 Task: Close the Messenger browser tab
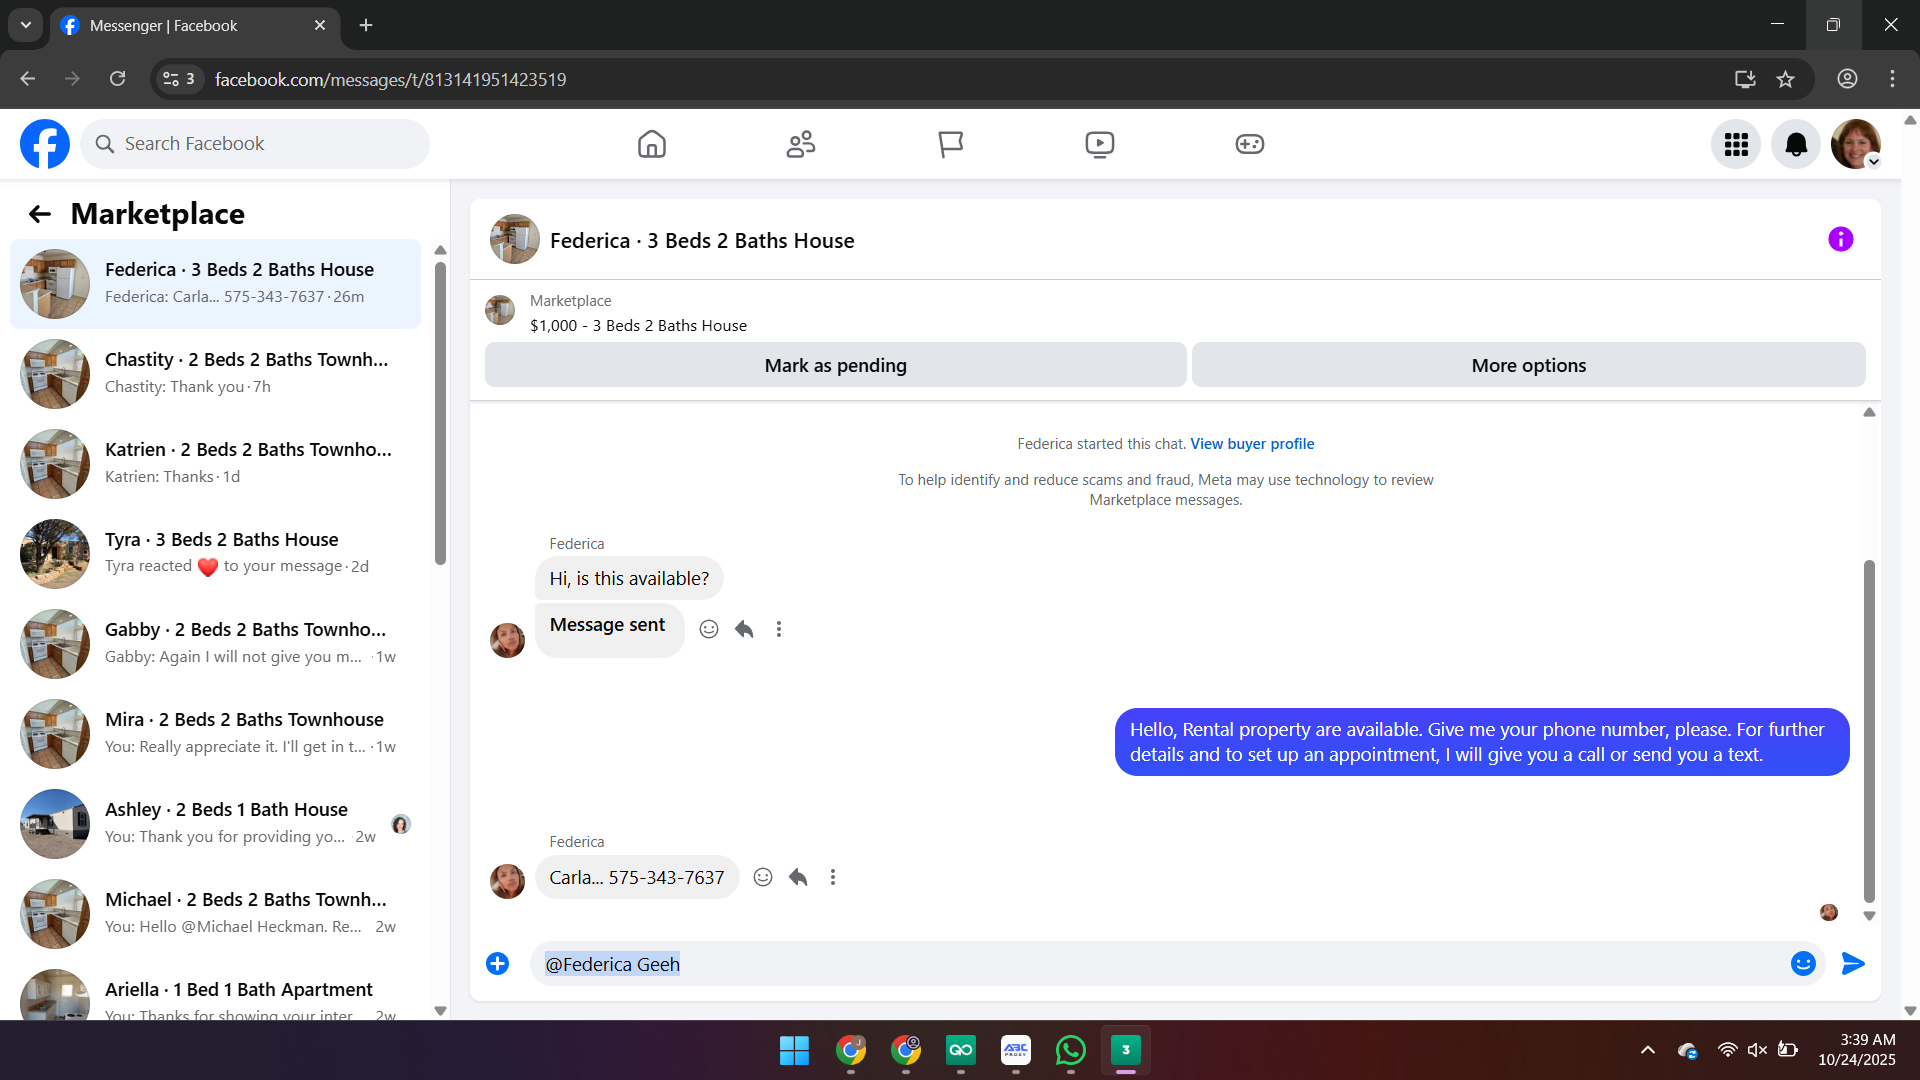point(320,25)
